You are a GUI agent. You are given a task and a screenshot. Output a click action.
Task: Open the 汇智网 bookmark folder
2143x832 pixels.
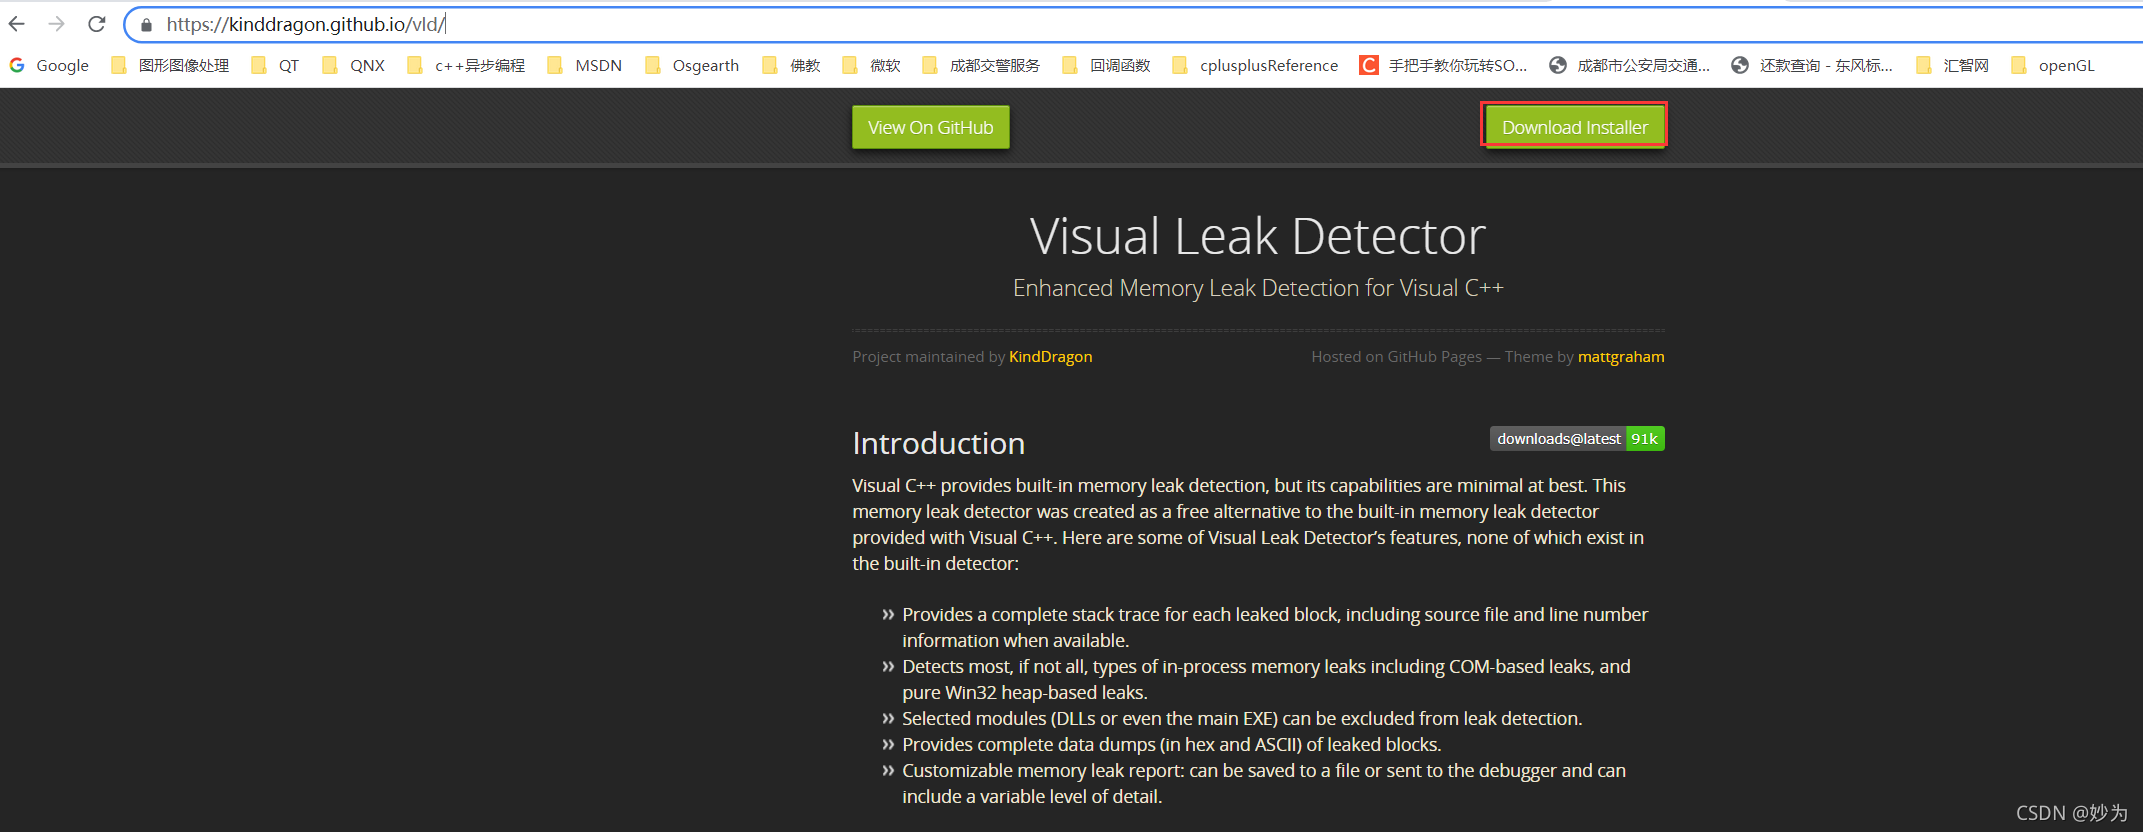tap(1952, 65)
